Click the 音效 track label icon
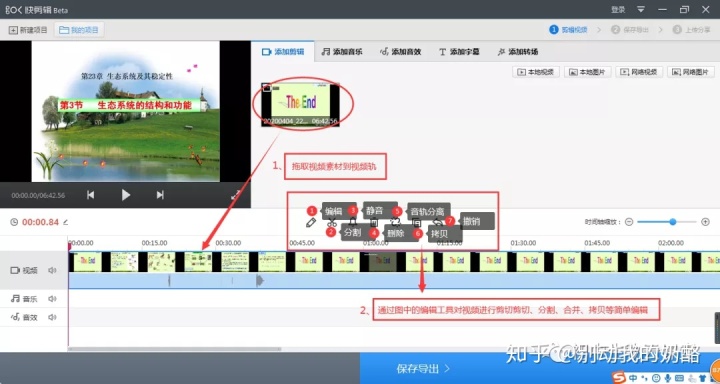The width and height of the screenshot is (720, 384). pyautogui.click(x=15, y=317)
